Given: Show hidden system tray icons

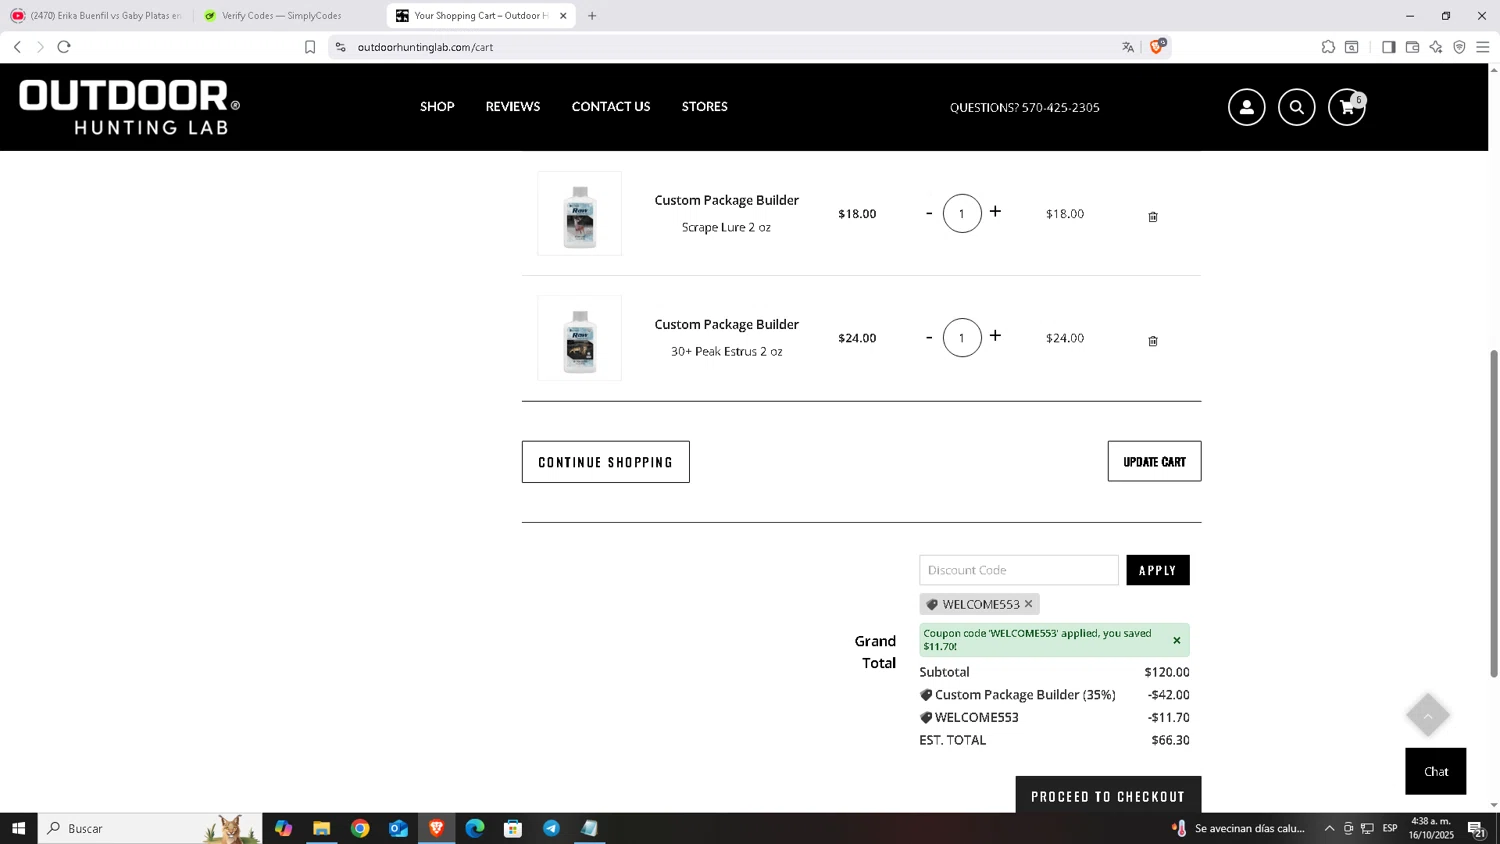Looking at the screenshot, I should point(1329,828).
